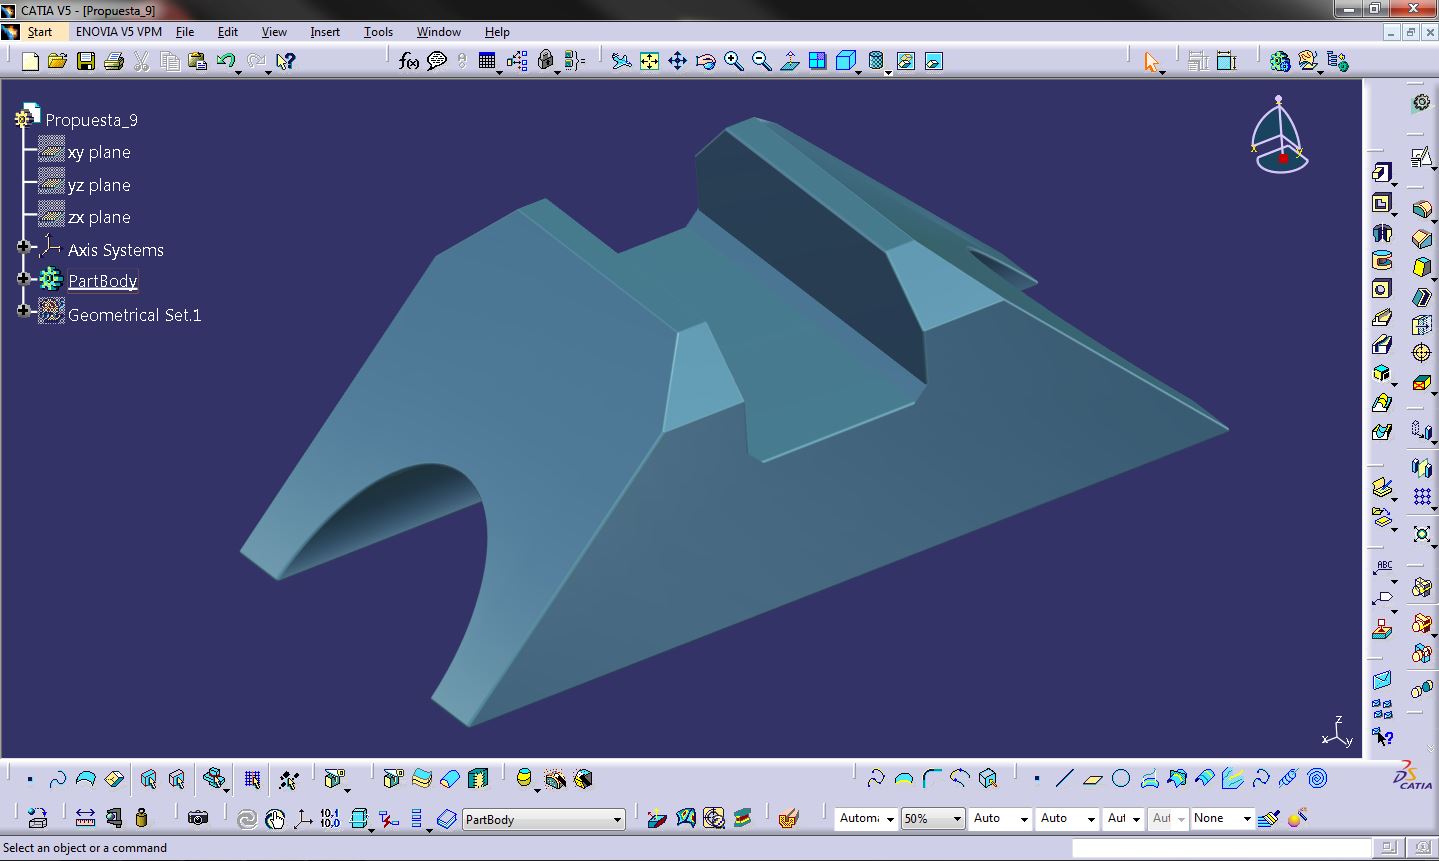1439x861 pixels.
Task: Select the xy plane in tree
Action: 99,152
